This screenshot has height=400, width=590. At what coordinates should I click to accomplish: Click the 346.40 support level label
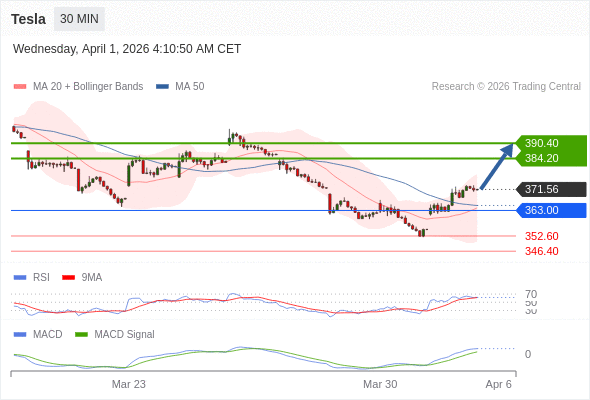[542, 251]
